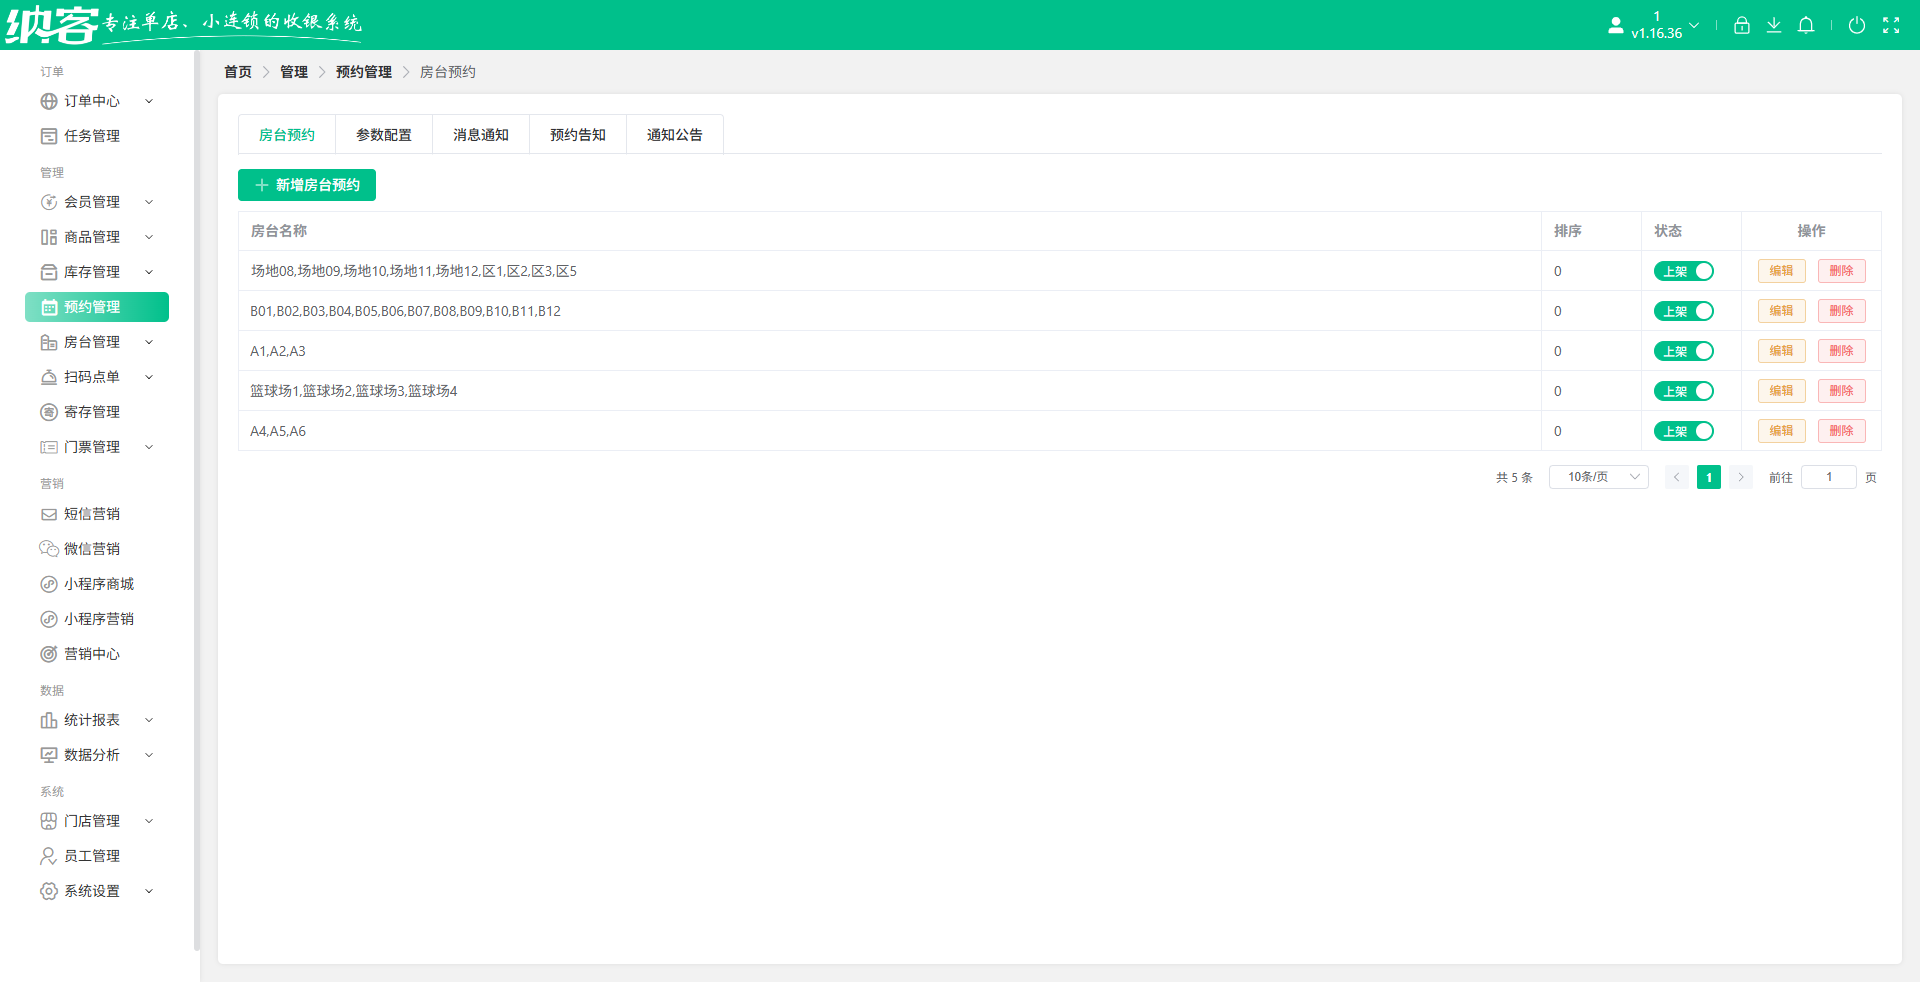Click 删除 for the A4,A5,A6 row

coord(1841,431)
